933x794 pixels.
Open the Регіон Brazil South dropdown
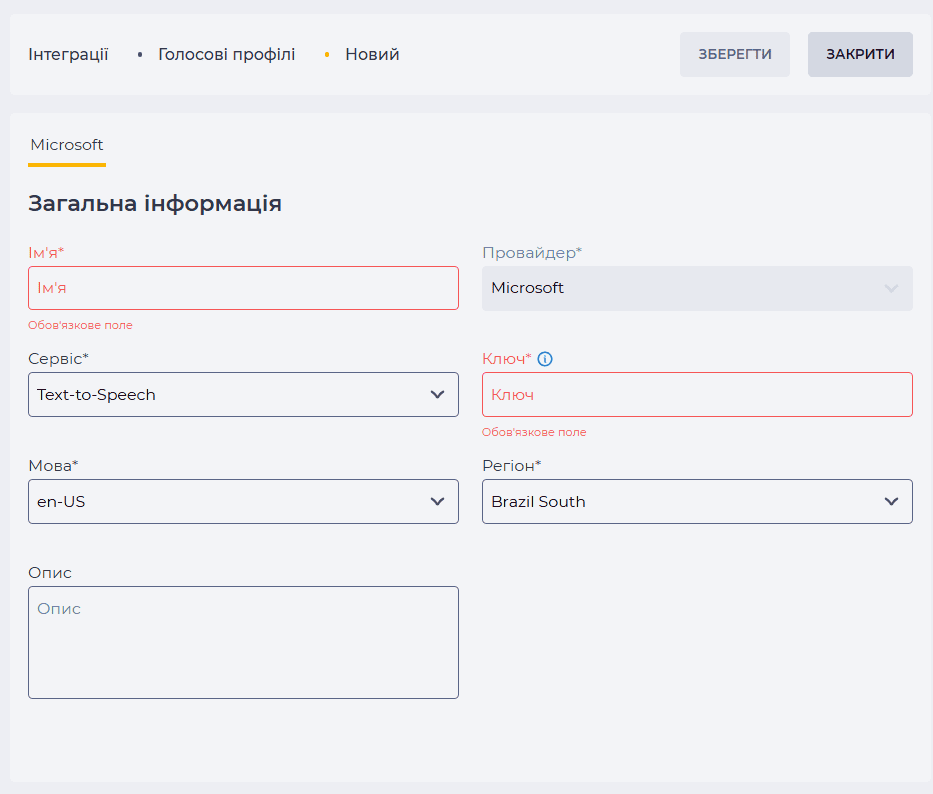[x=697, y=502]
